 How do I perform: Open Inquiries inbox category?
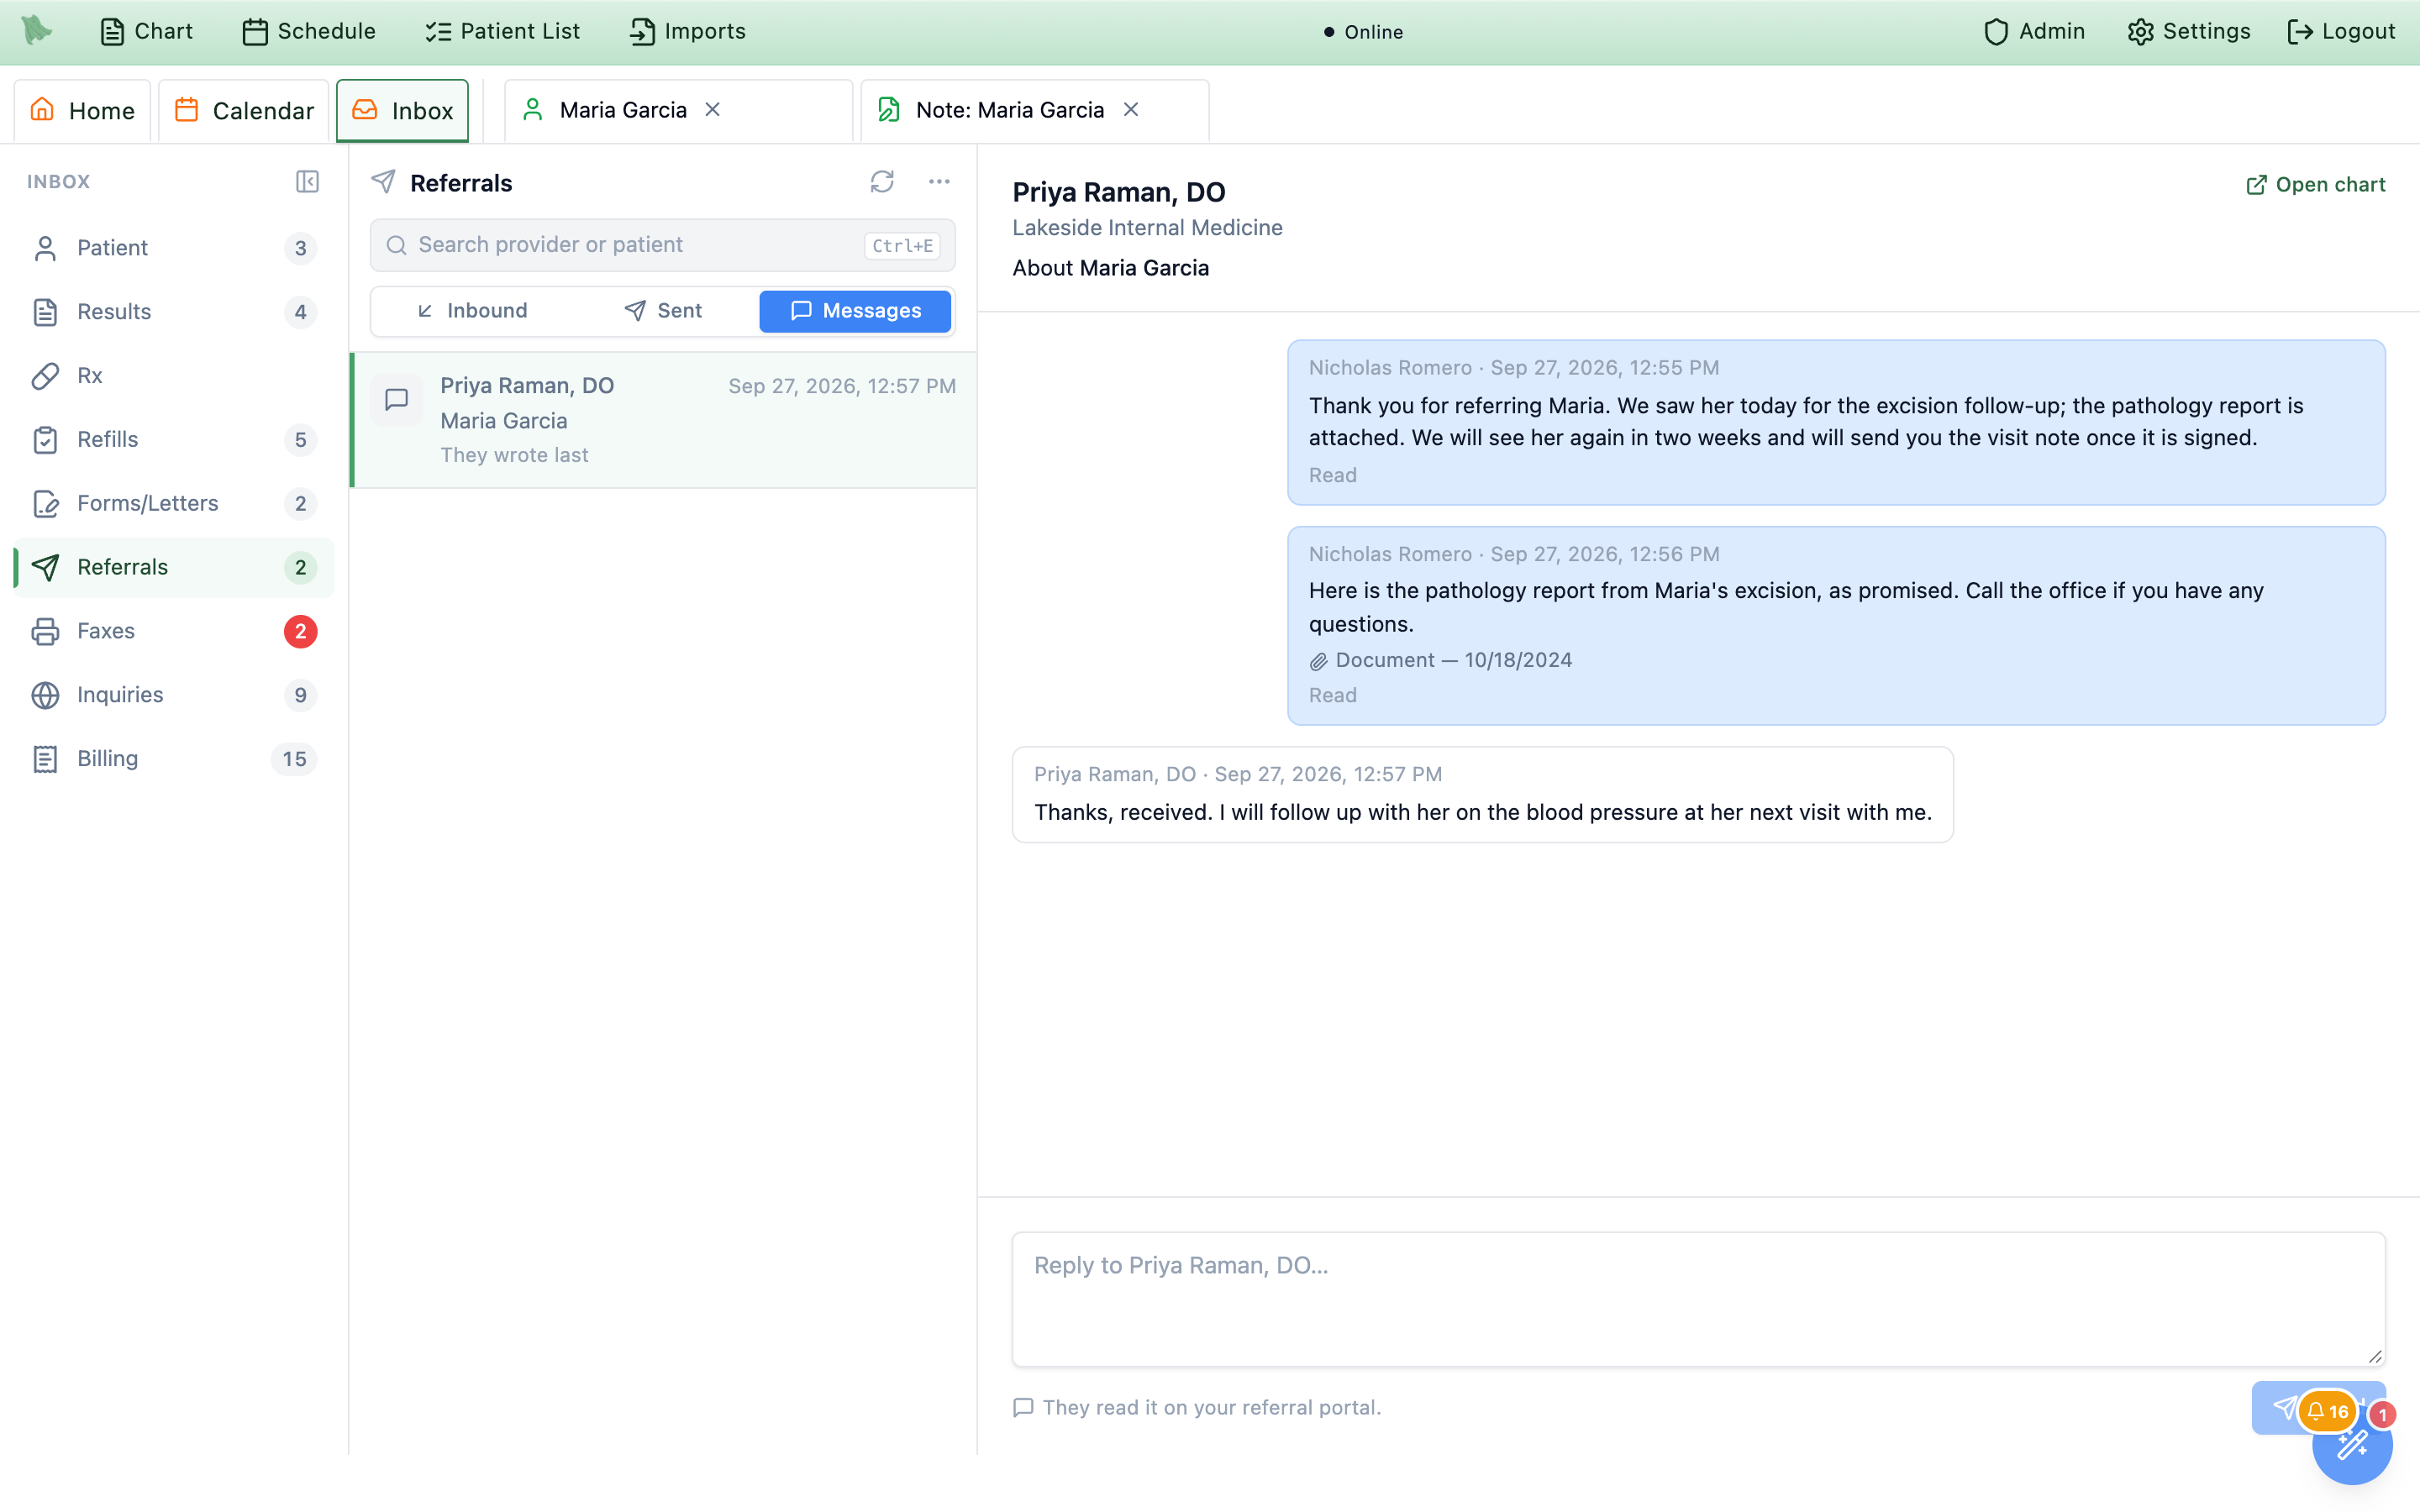(174, 695)
